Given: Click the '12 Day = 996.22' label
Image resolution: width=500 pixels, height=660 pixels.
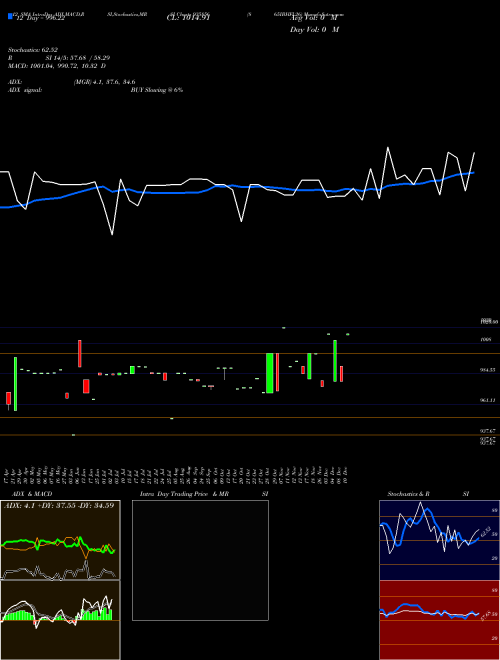Looking at the screenshot, I should pos(40,19).
